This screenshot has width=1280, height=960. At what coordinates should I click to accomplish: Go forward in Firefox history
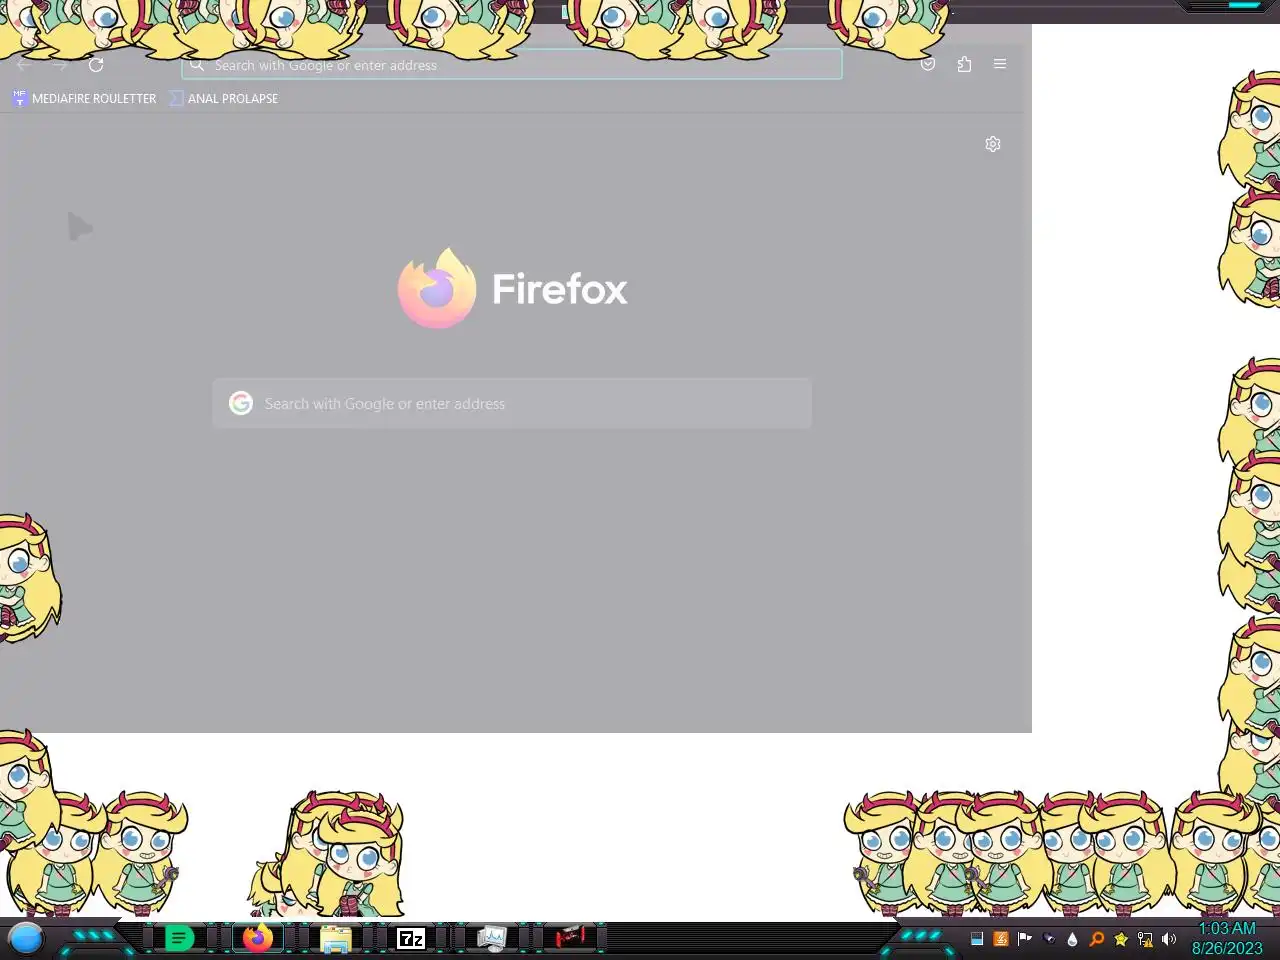coord(60,65)
